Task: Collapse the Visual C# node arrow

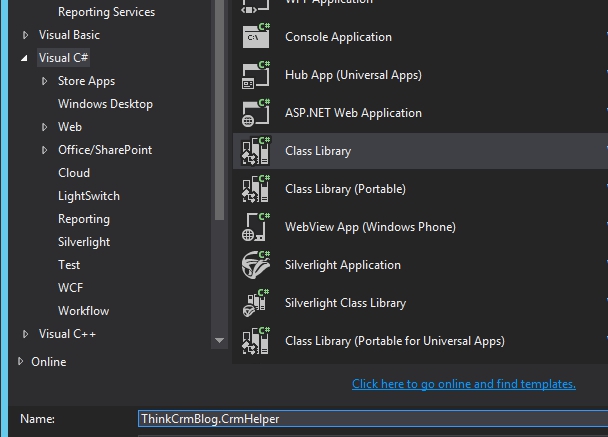Action: [x=24, y=59]
